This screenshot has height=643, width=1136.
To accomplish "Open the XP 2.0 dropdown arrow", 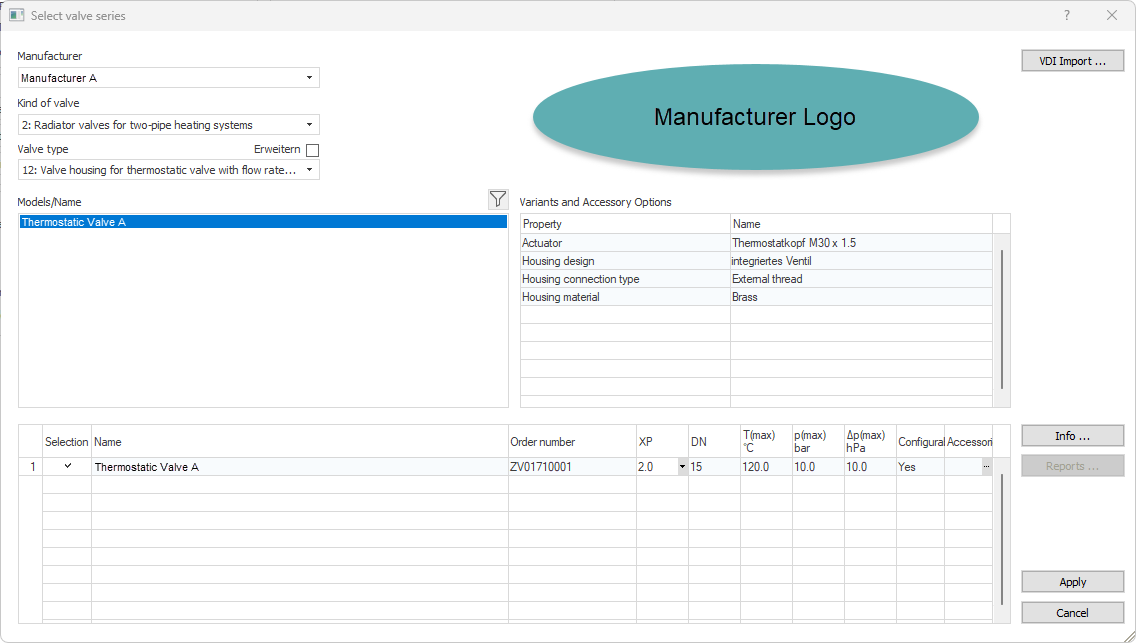I will 682,467.
